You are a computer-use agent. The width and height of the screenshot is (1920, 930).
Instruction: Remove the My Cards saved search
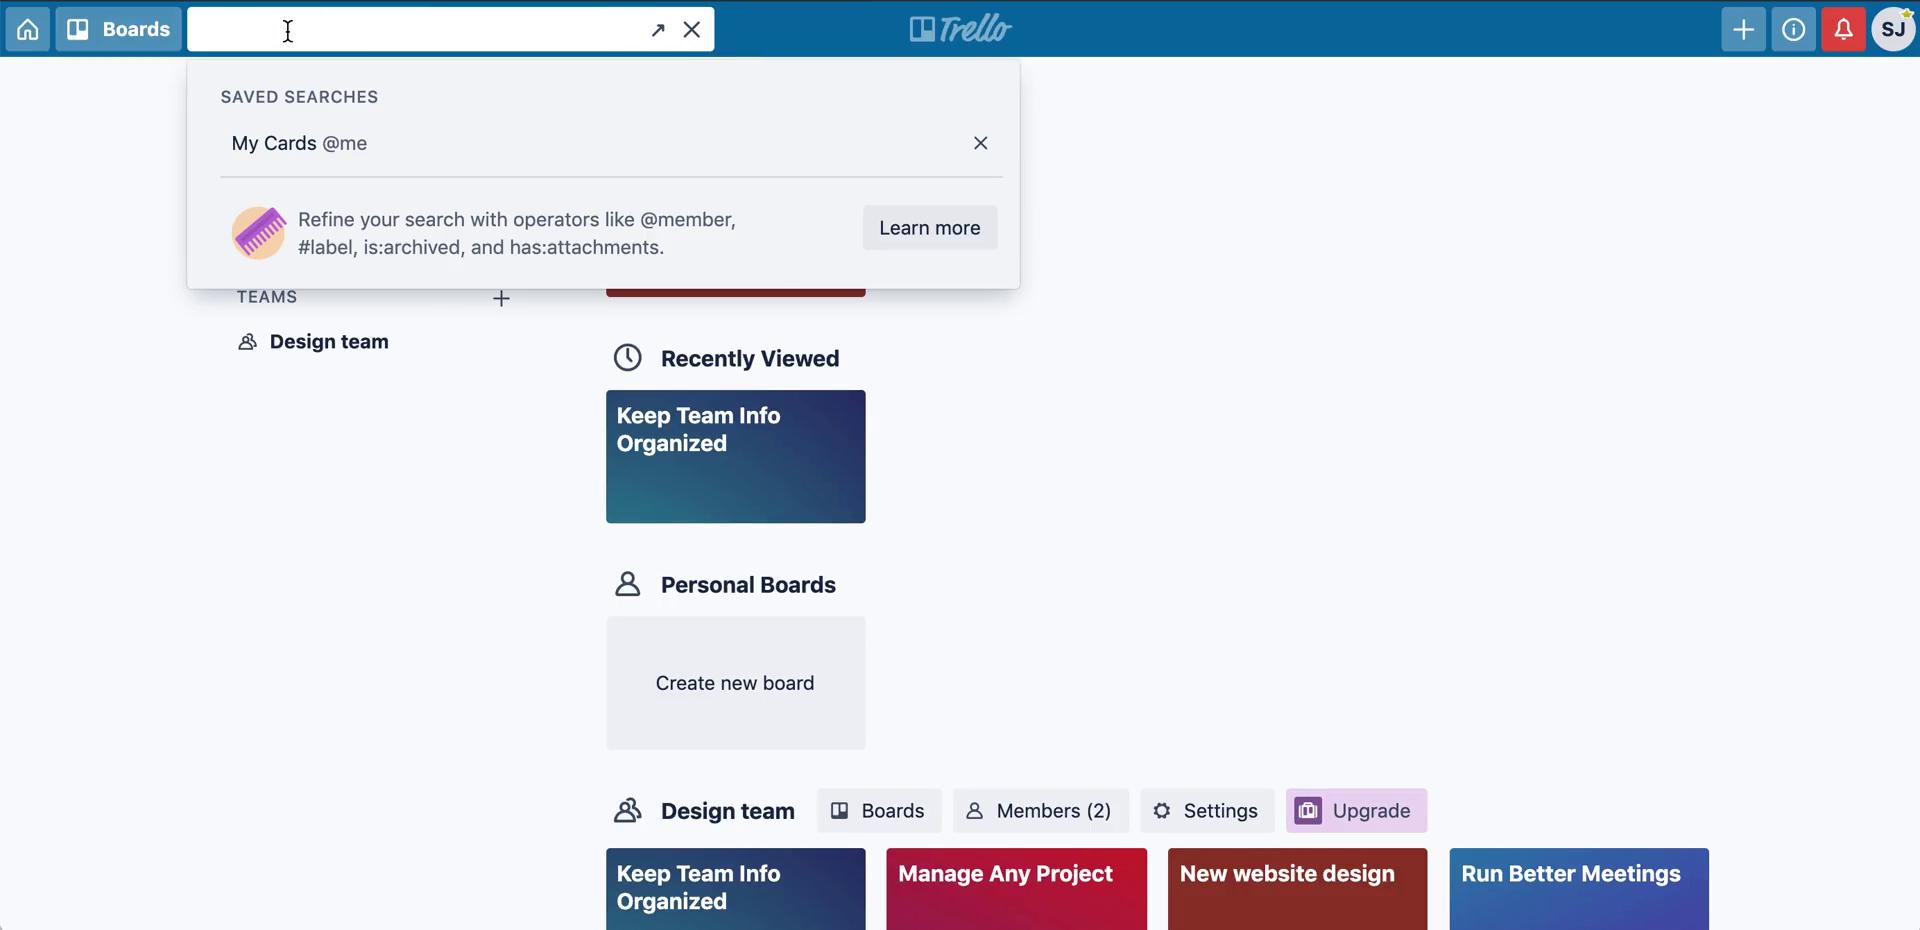coord(980,143)
